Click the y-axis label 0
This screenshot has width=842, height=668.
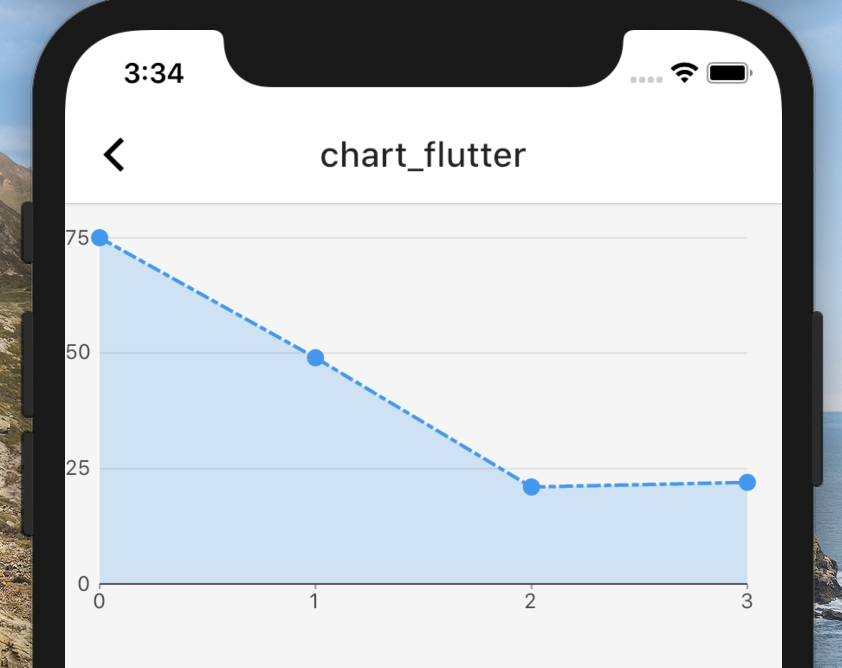click(84, 584)
